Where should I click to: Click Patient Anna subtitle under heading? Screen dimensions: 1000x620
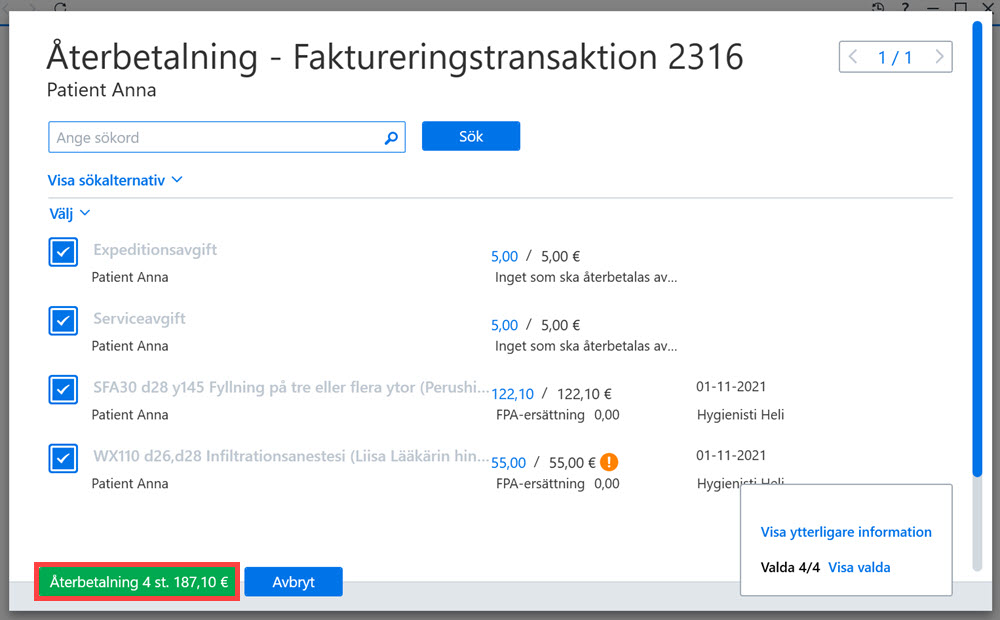point(101,90)
